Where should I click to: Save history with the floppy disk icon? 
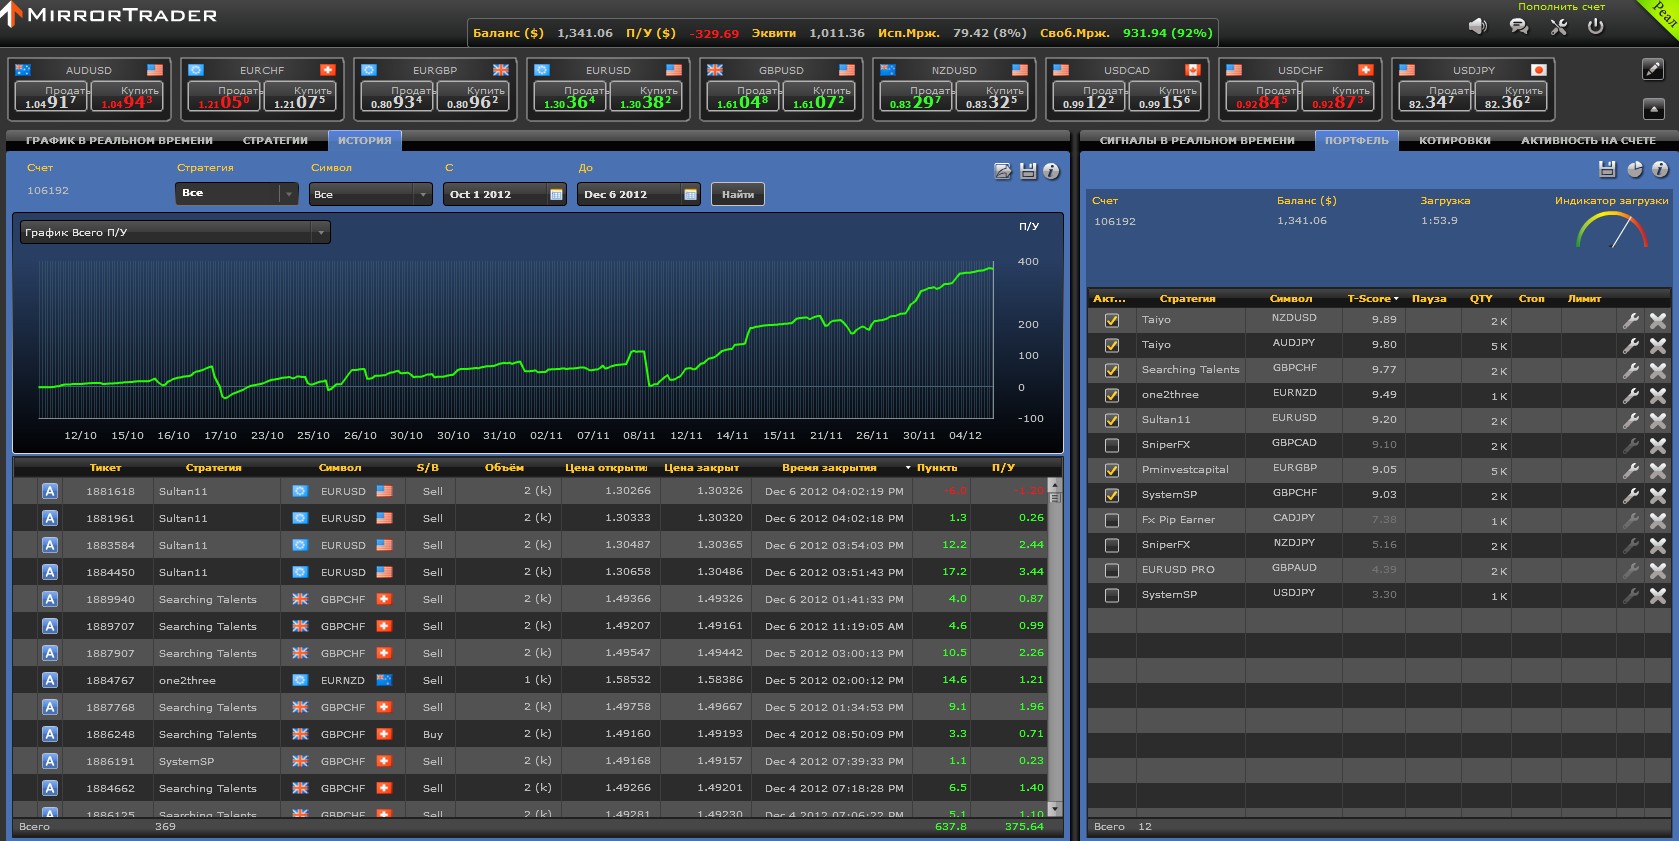coord(1028,171)
